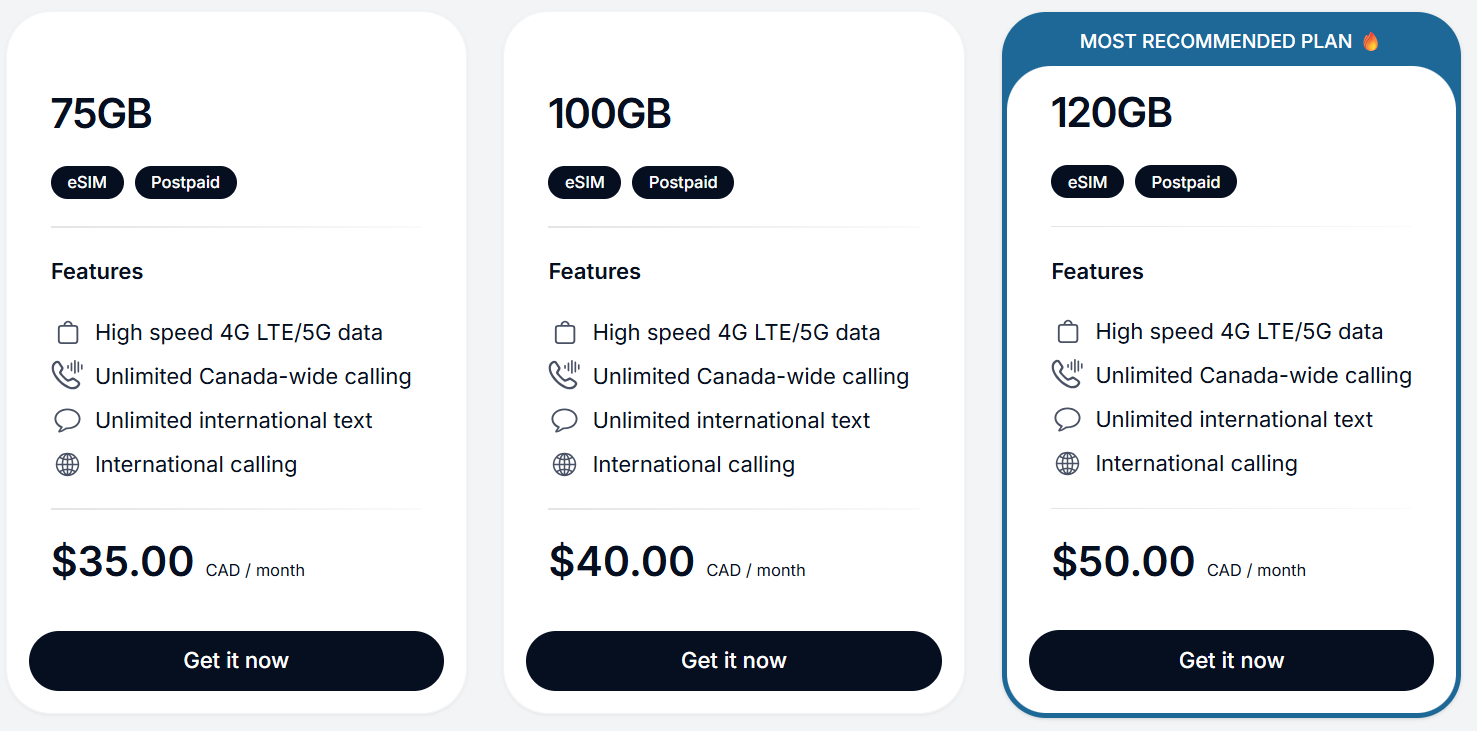Click the globe icon in 100GB plan
This screenshot has height=731, width=1477.
pyautogui.click(x=564, y=464)
